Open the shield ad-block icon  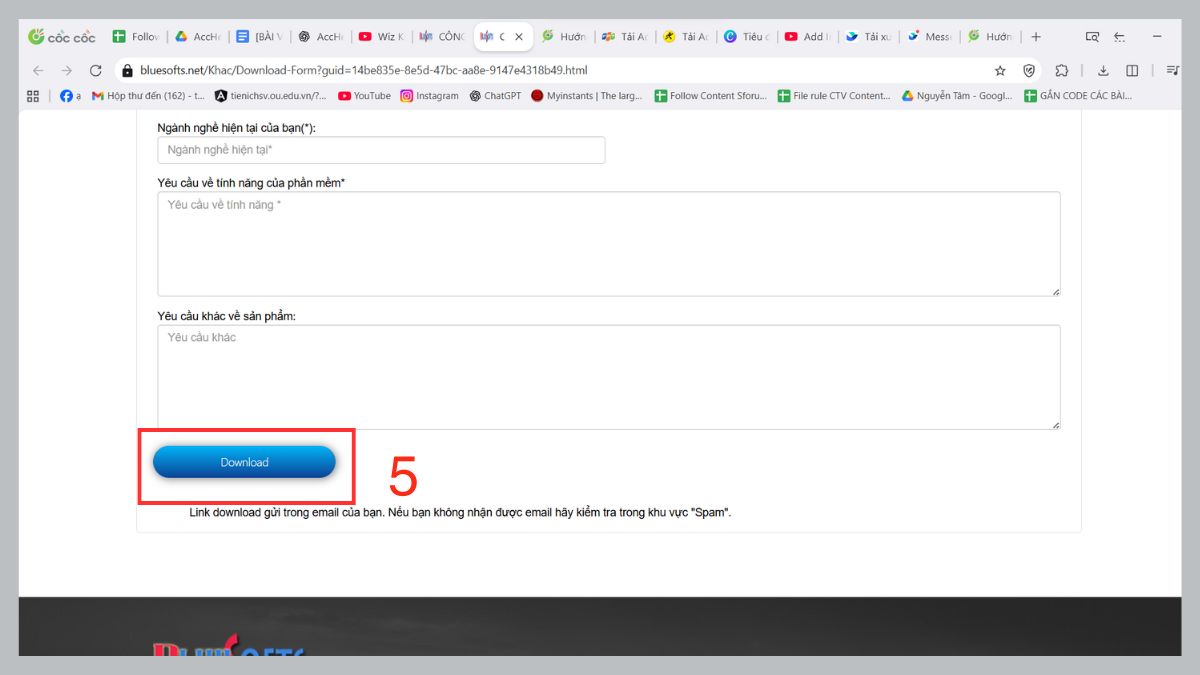pyautogui.click(x=1029, y=71)
